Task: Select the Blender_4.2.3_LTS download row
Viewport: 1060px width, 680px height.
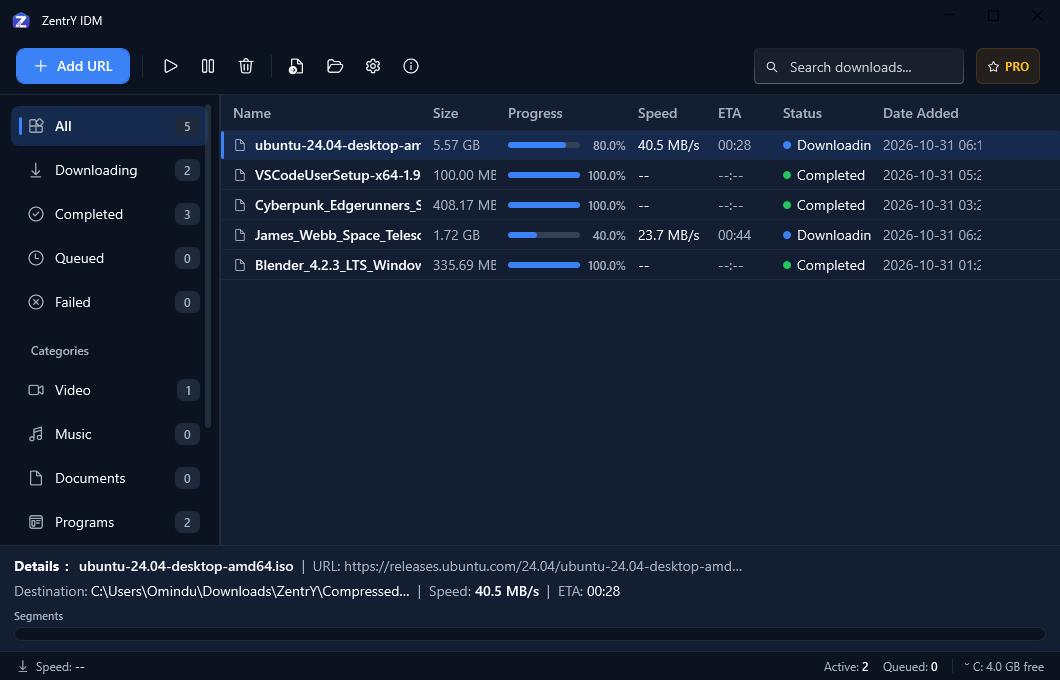Action: pos(640,265)
